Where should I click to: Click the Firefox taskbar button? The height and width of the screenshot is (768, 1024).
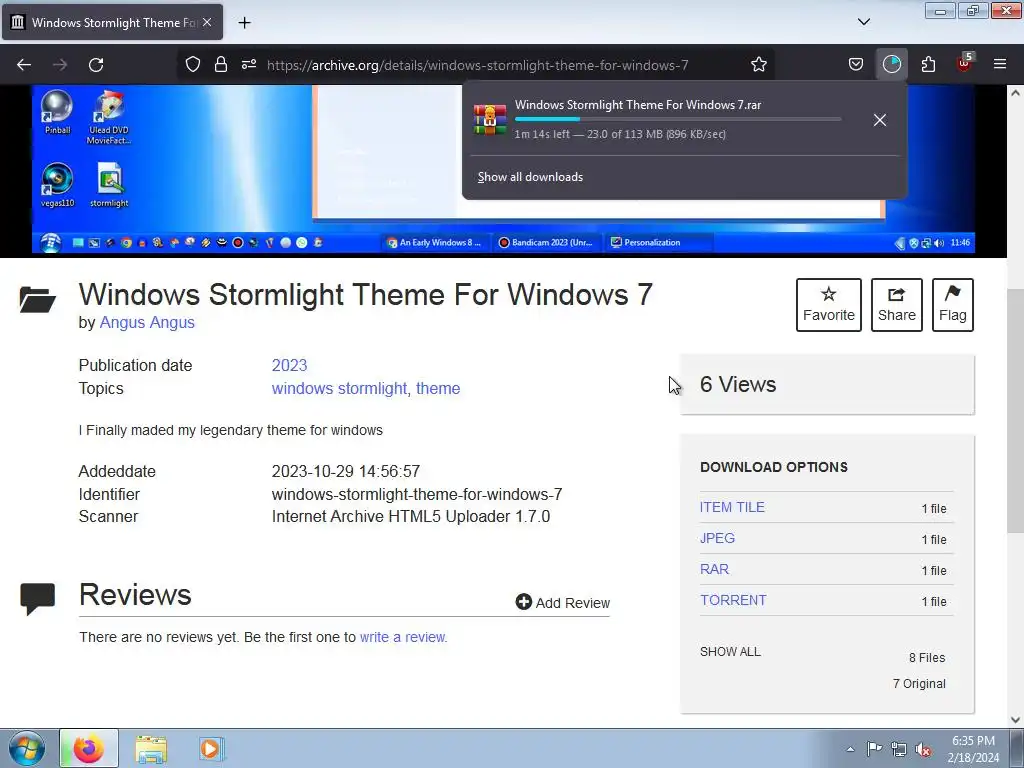[x=89, y=748]
